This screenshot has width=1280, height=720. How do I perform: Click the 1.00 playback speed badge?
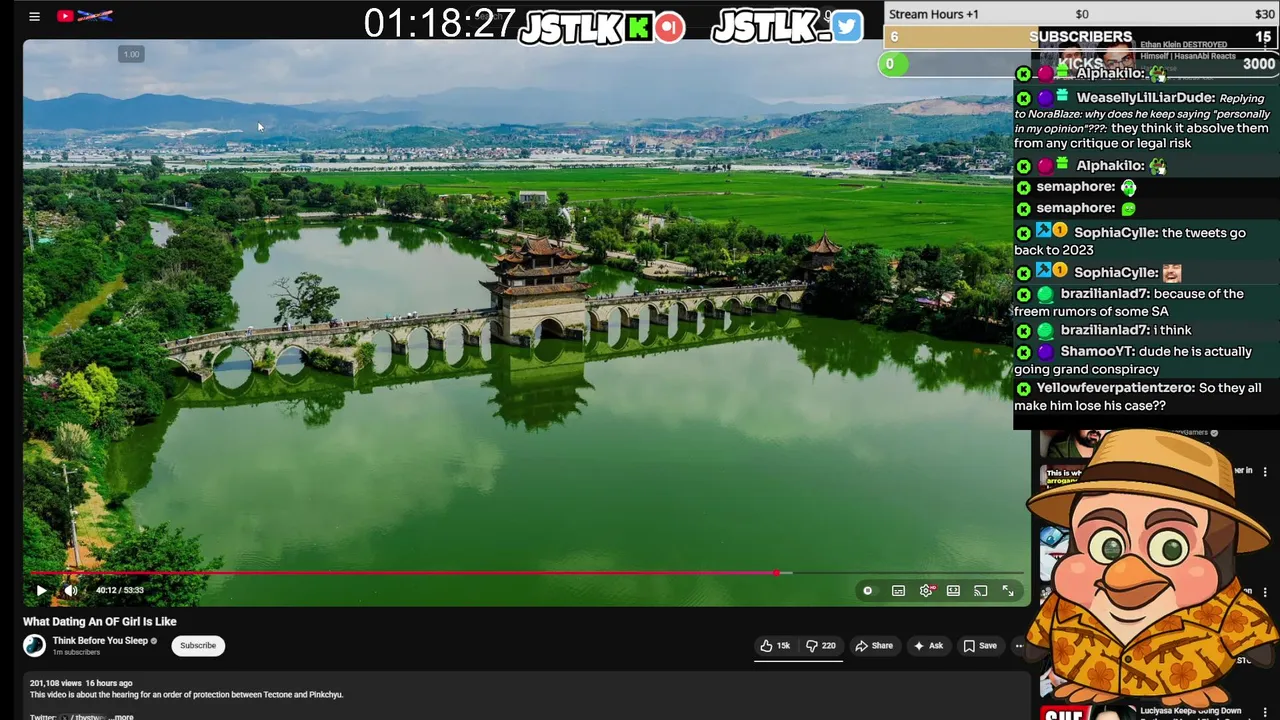(x=131, y=54)
